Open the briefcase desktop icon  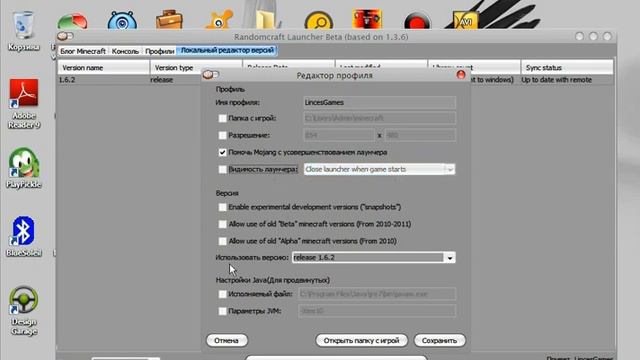click(169, 20)
